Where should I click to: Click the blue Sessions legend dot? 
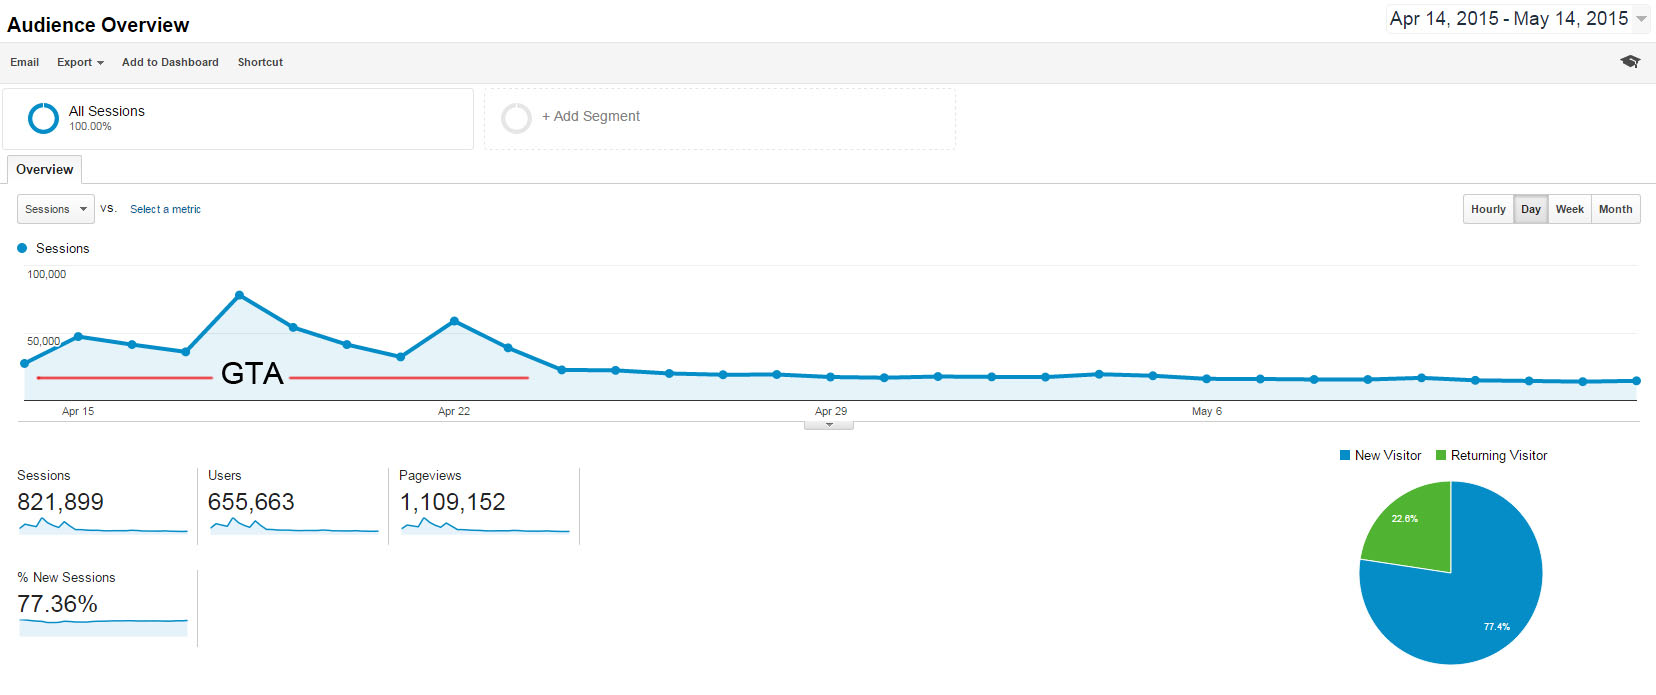(22, 248)
